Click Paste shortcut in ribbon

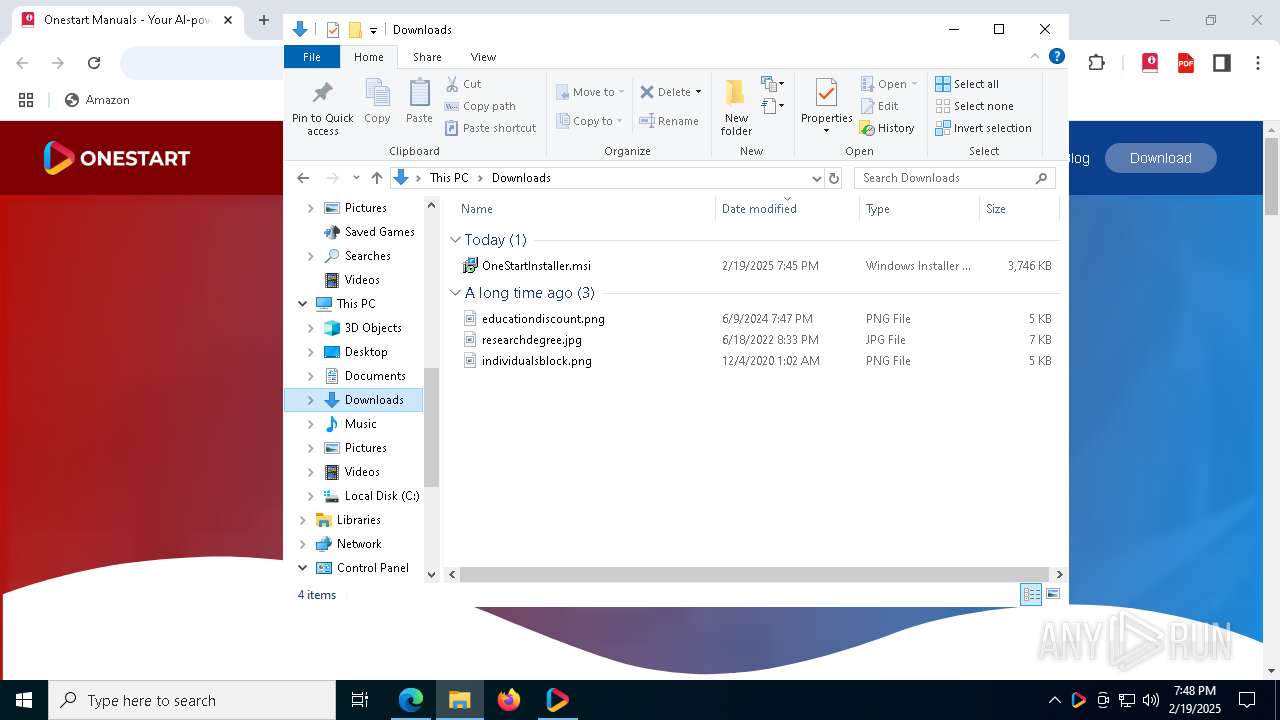490,128
